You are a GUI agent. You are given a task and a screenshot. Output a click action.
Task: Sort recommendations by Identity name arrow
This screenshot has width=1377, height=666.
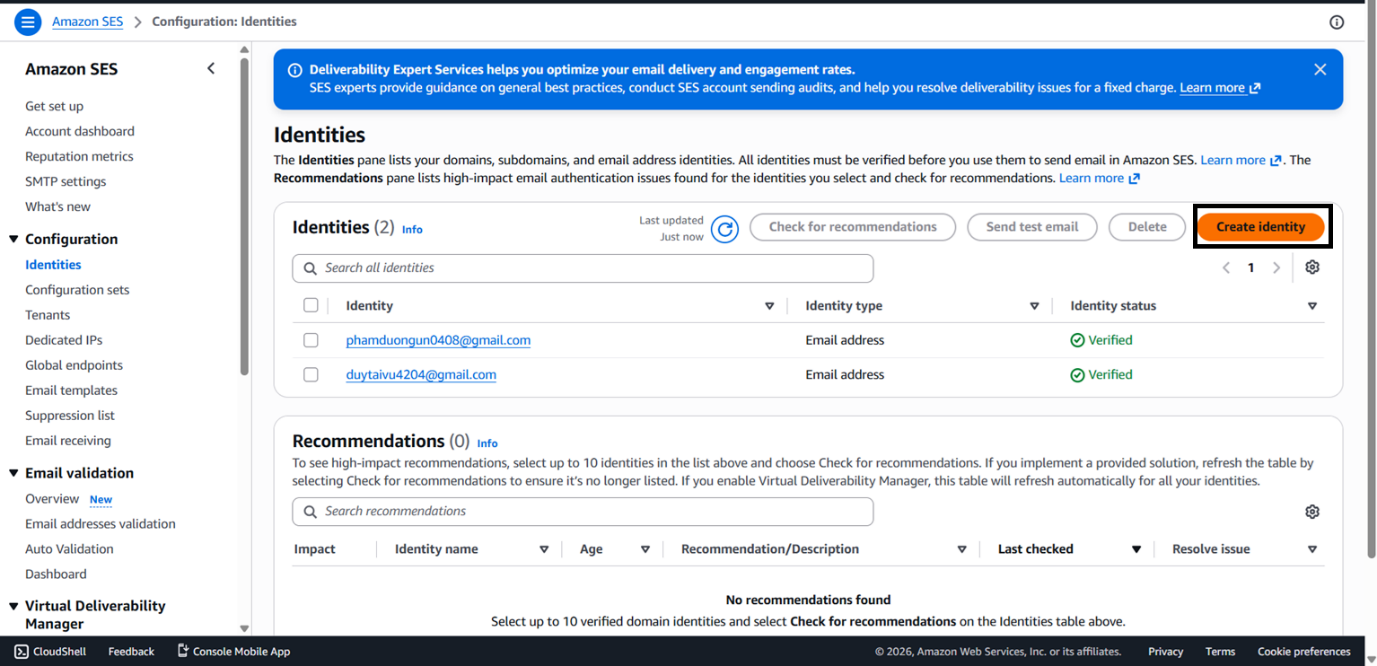544,549
